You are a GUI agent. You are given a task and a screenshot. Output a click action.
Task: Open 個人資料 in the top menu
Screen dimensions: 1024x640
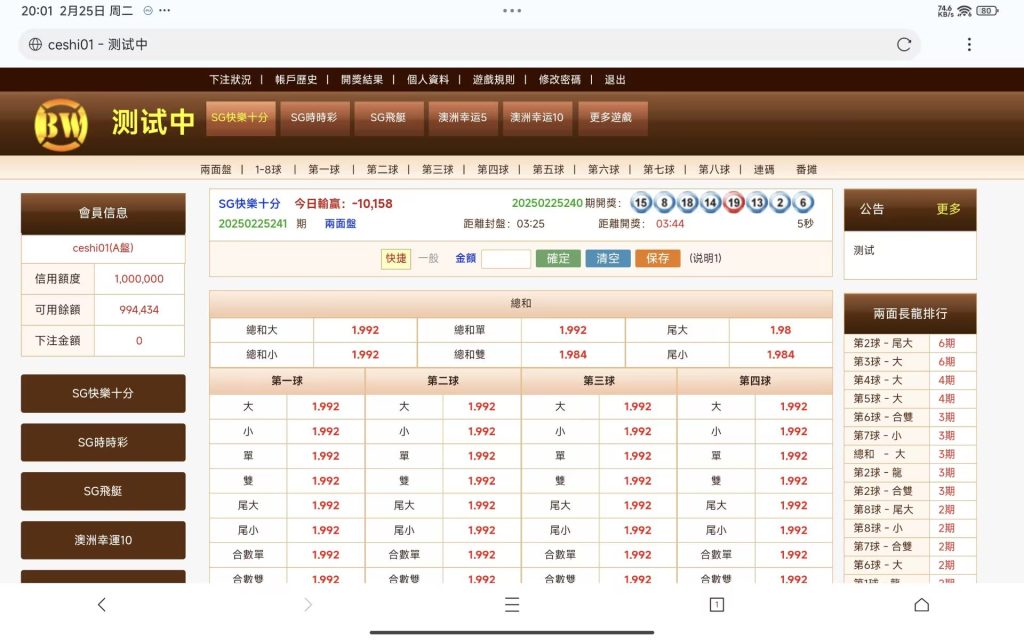(428, 80)
